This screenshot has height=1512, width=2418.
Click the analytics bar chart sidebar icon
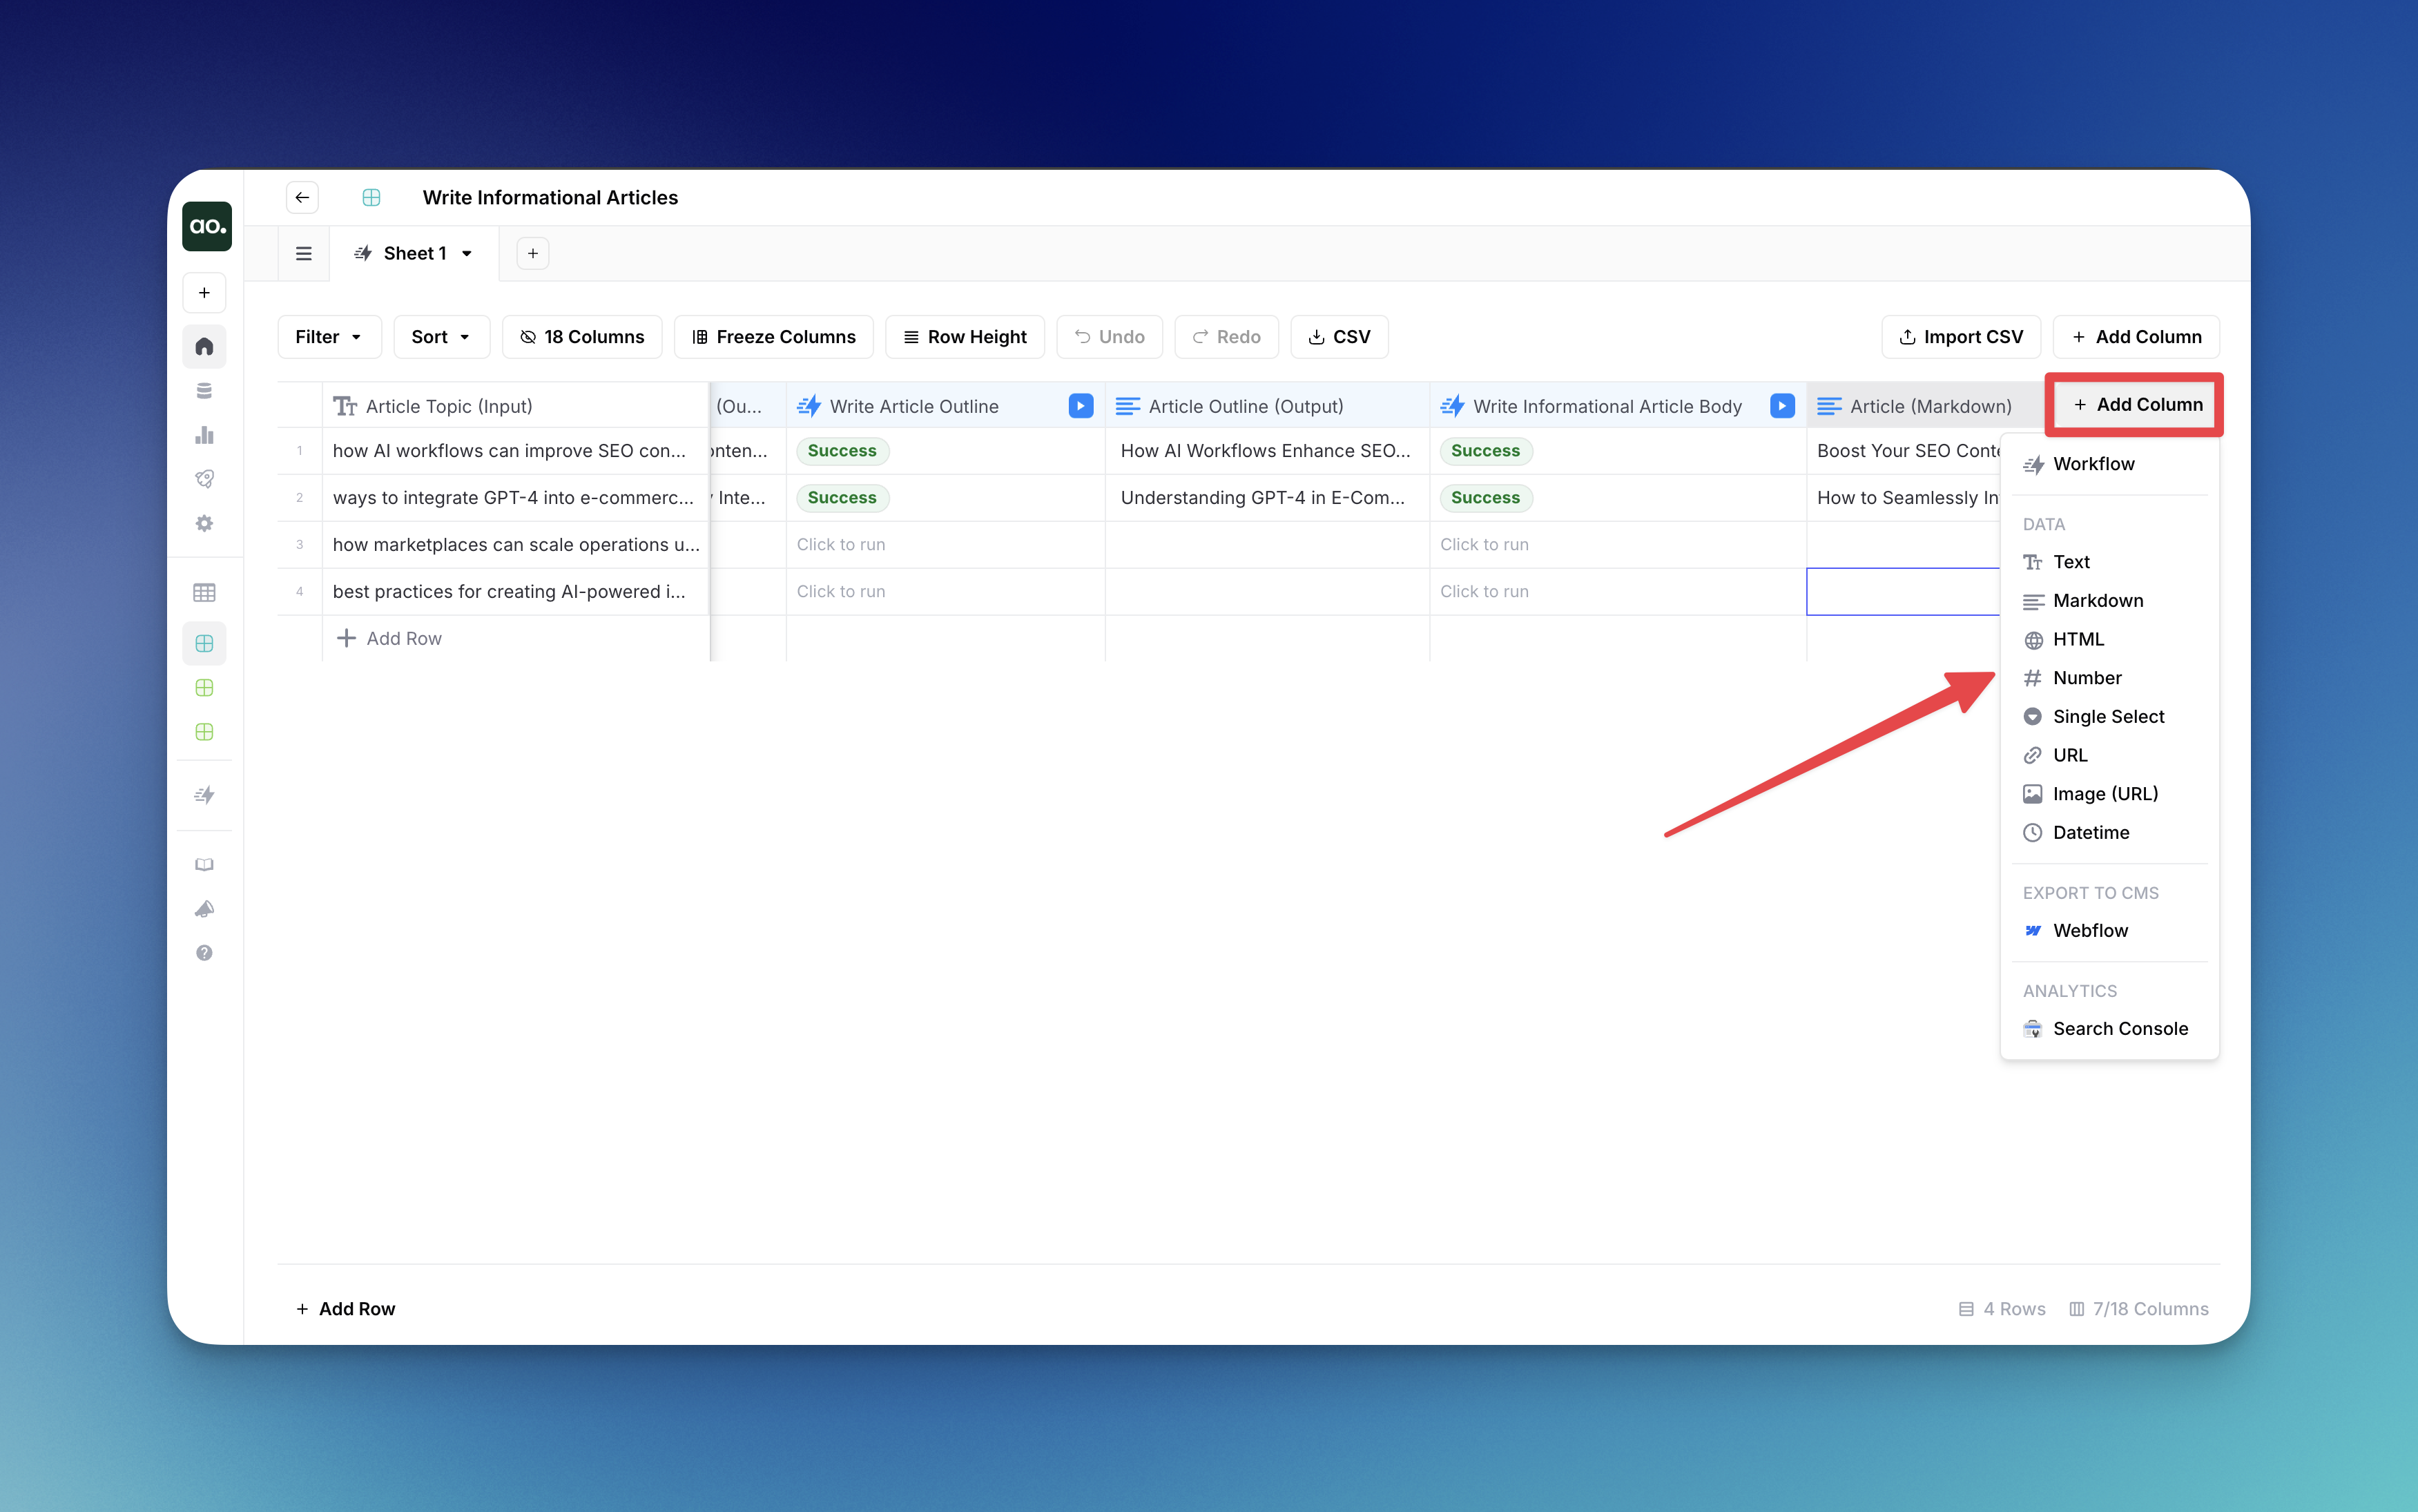pyautogui.click(x=204, y=435)
